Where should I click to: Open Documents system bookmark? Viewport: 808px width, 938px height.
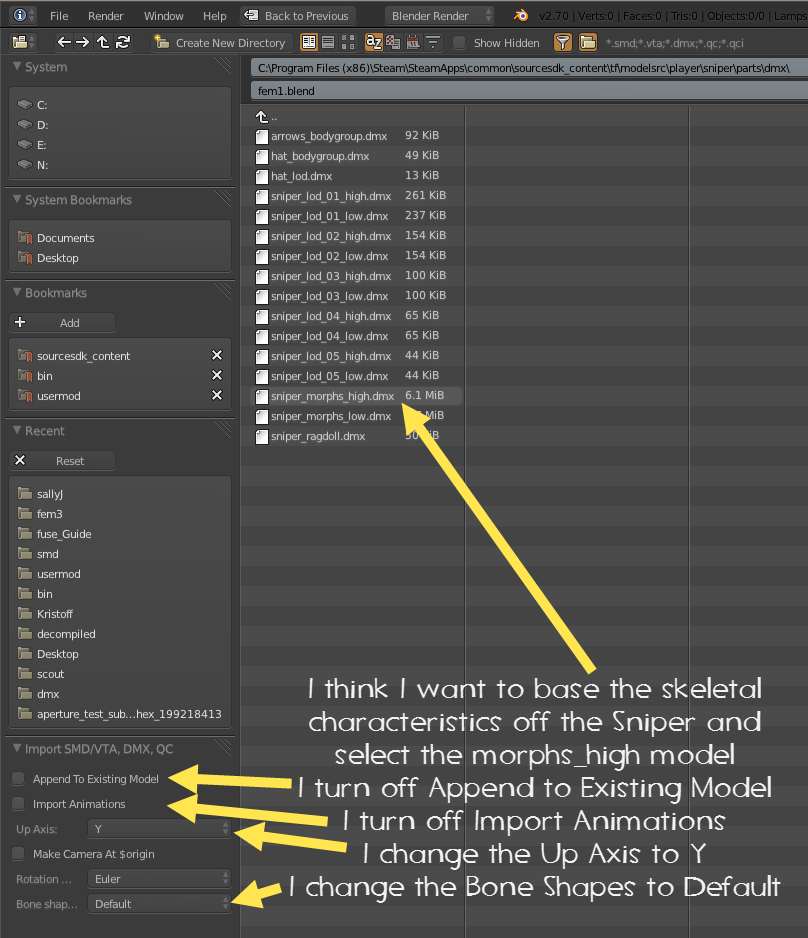point(120,238)
